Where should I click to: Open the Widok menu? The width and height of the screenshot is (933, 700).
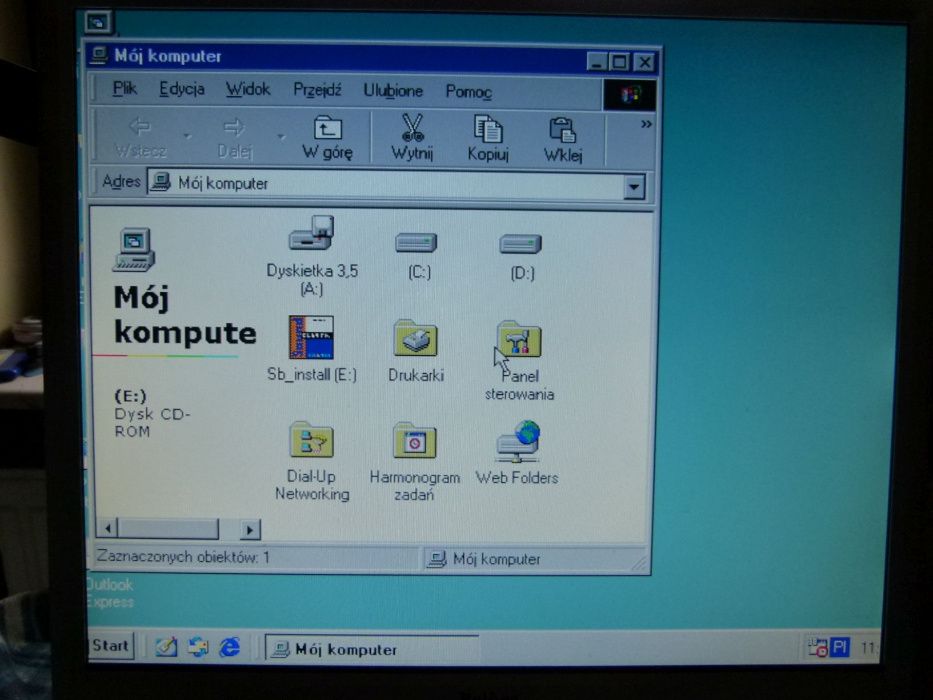[248, 90]
